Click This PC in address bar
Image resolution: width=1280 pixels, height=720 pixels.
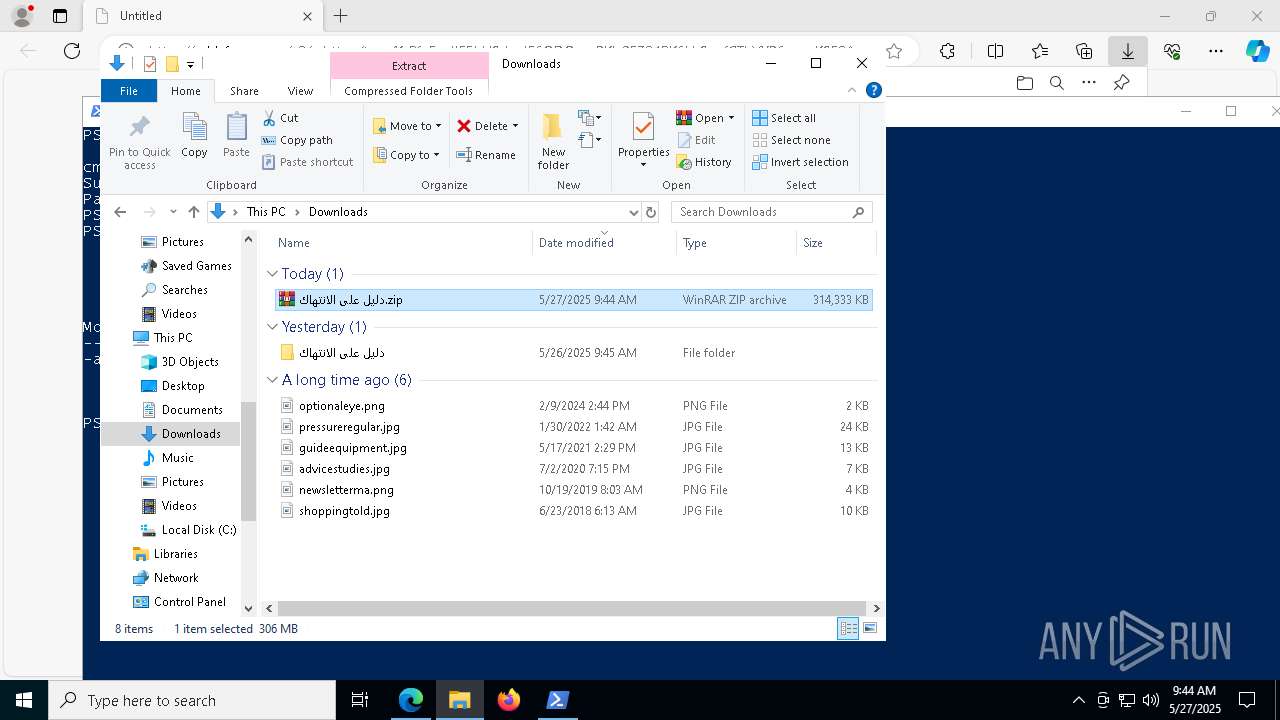click(266, 212)
